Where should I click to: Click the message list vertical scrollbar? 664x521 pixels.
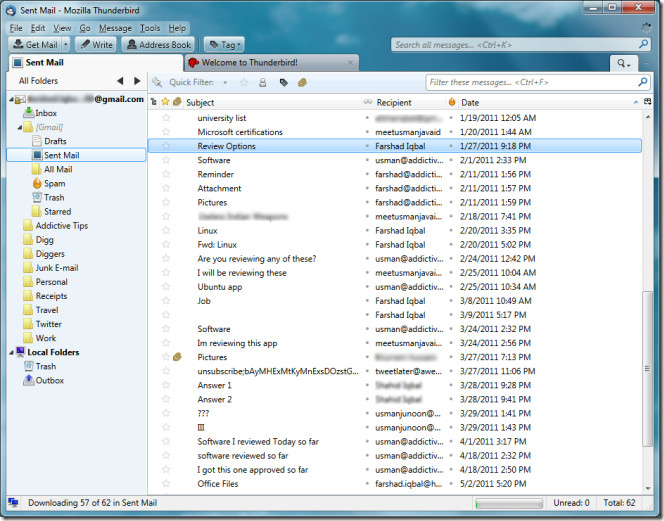[x=647, y=369]
